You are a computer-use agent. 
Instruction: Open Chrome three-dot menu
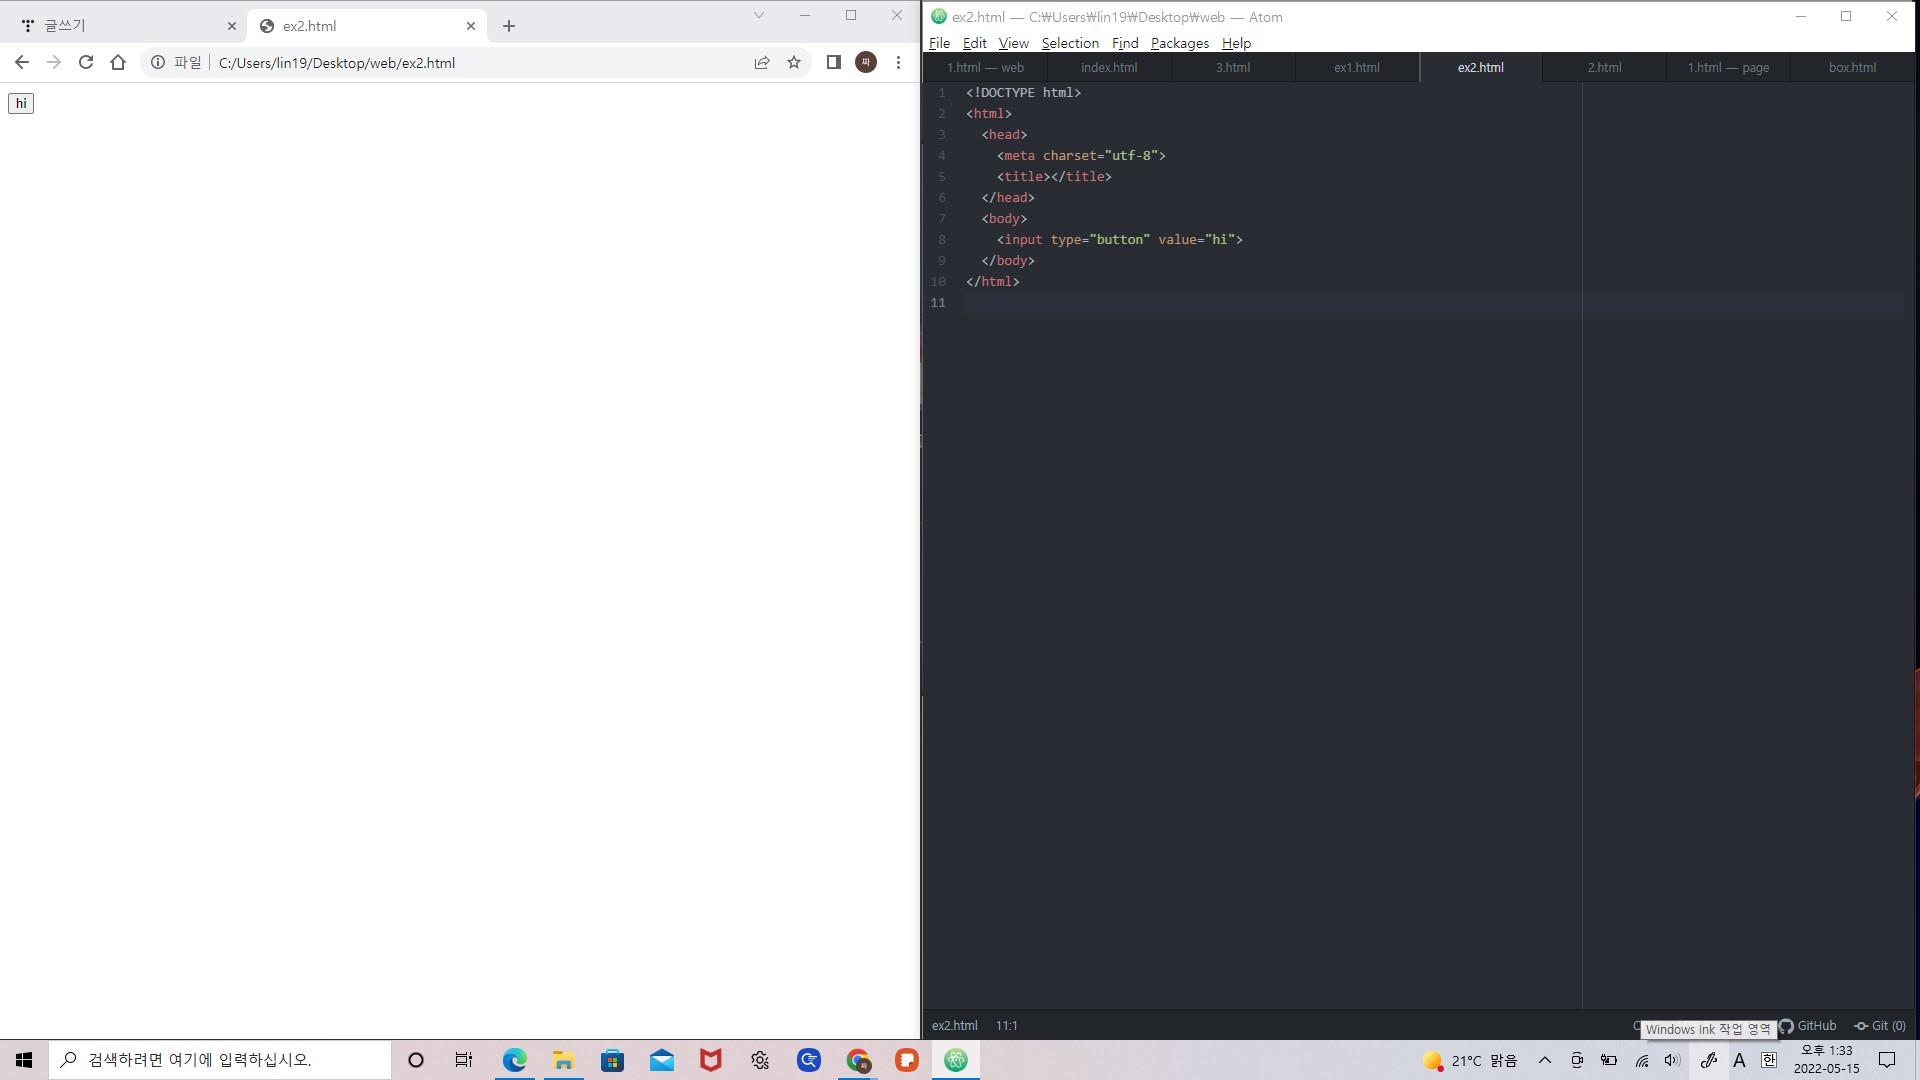pyautogui.click(x=898, y=62)
